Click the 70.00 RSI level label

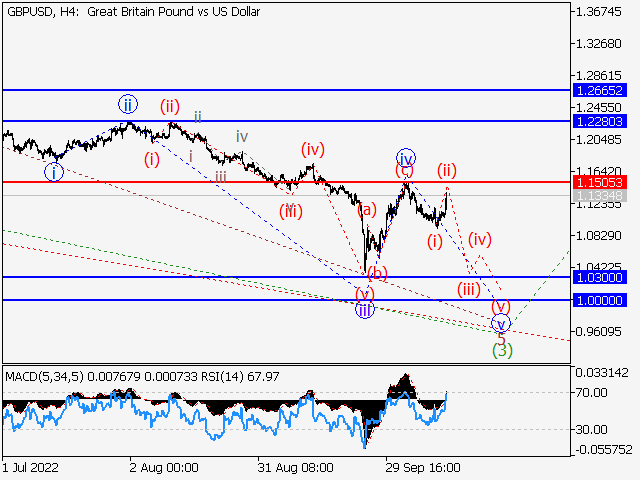(x=591, y=393)
